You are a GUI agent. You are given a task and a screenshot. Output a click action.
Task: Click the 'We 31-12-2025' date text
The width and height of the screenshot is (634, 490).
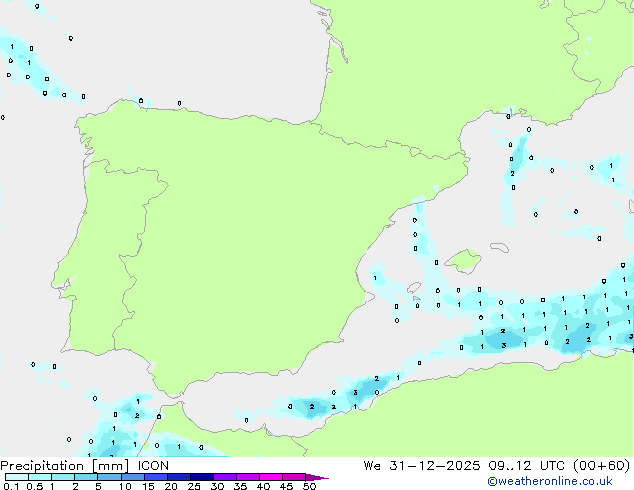tap(423, 466)
